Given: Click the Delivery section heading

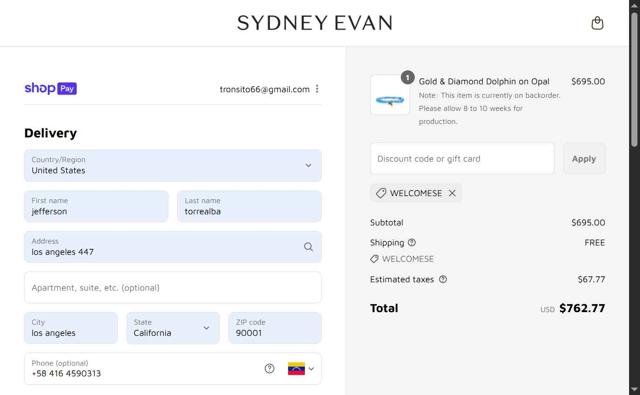Looking at the screenshot, I should (51, 133).
